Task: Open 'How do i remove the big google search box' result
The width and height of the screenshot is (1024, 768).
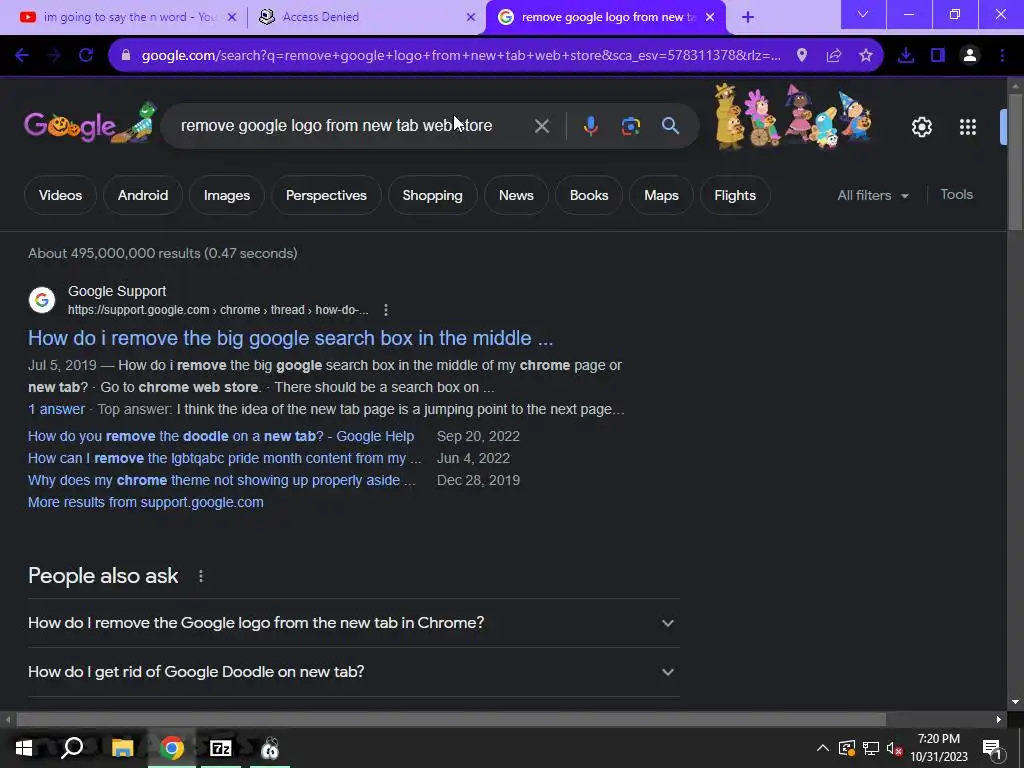Action: [x=291, y=338]
